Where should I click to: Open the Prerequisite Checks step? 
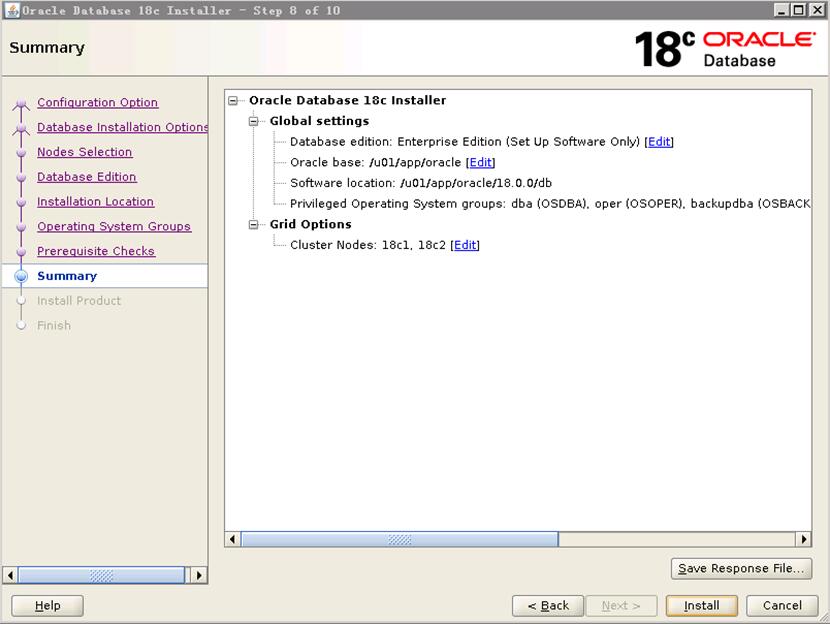(96, 251)
